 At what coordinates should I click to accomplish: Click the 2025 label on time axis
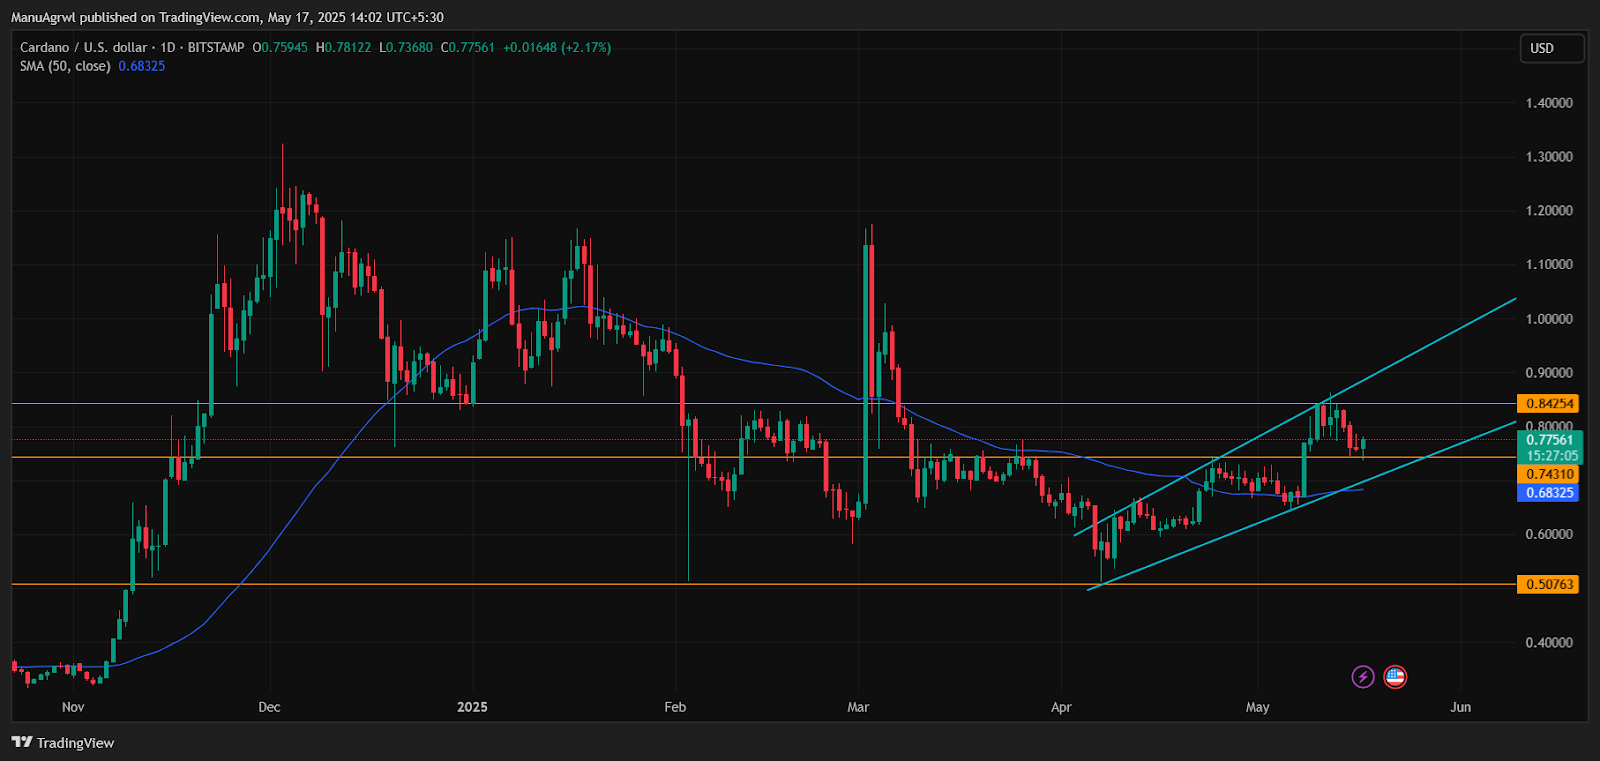coord(472,707)
